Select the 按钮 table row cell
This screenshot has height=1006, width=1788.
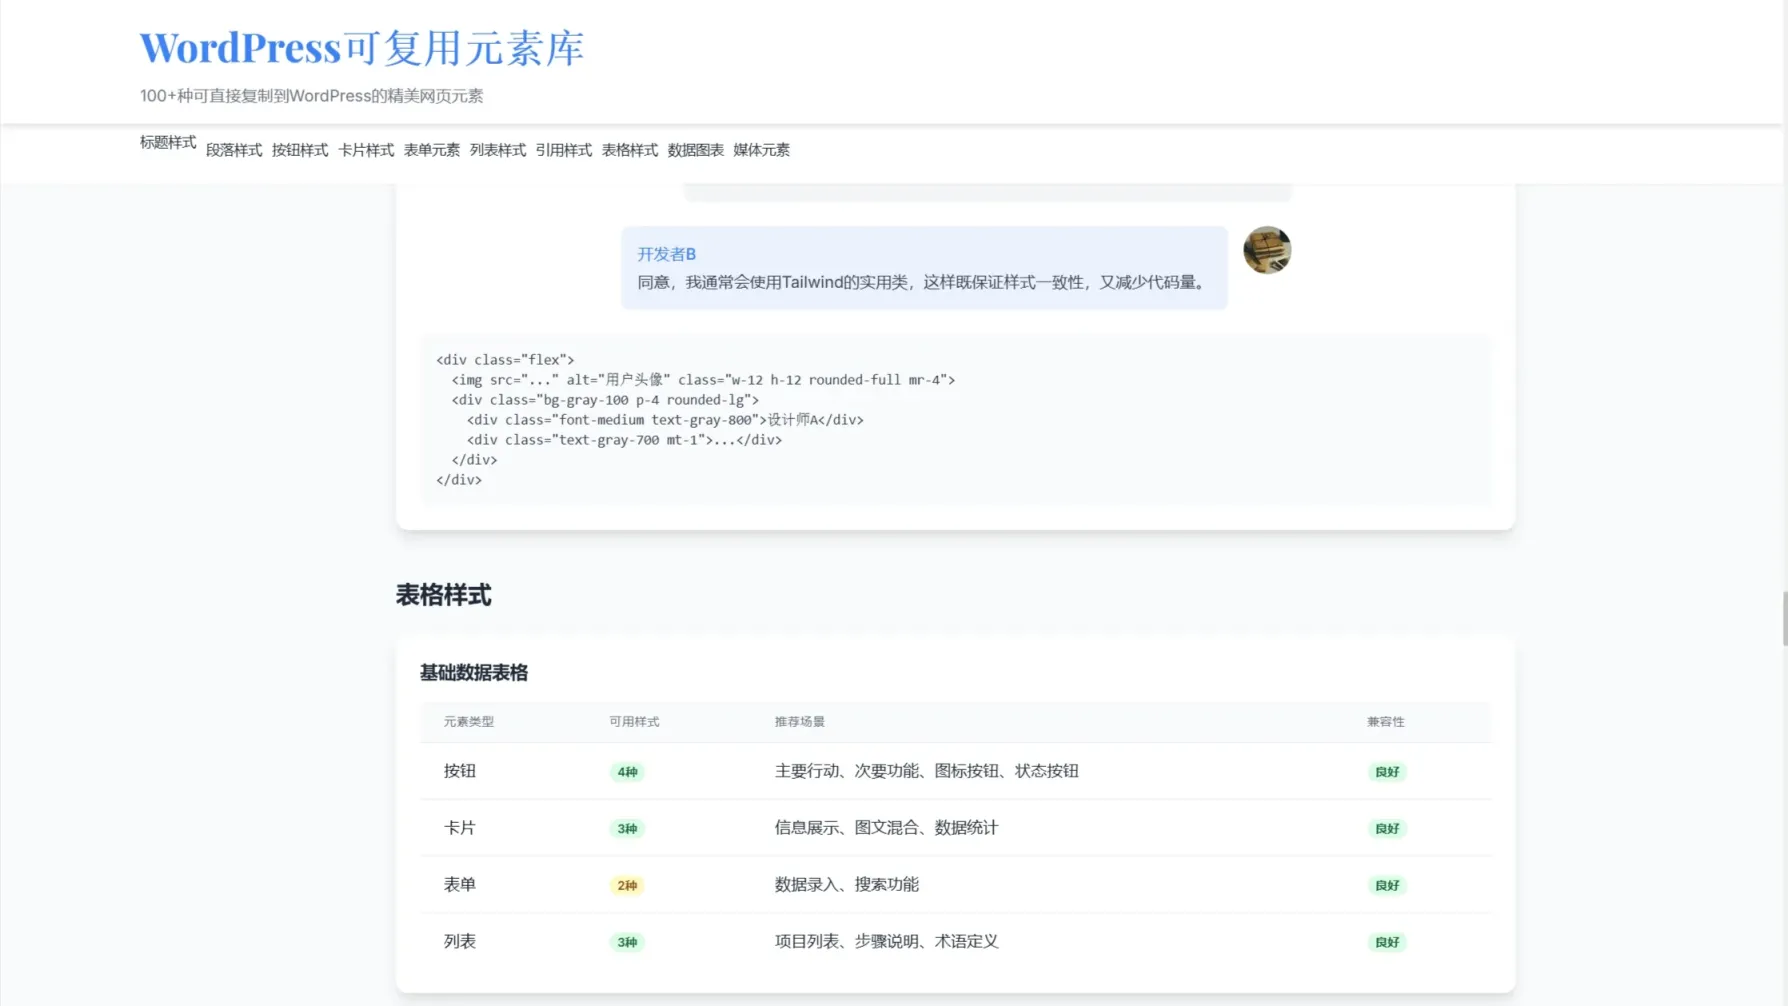pos(460,771)
